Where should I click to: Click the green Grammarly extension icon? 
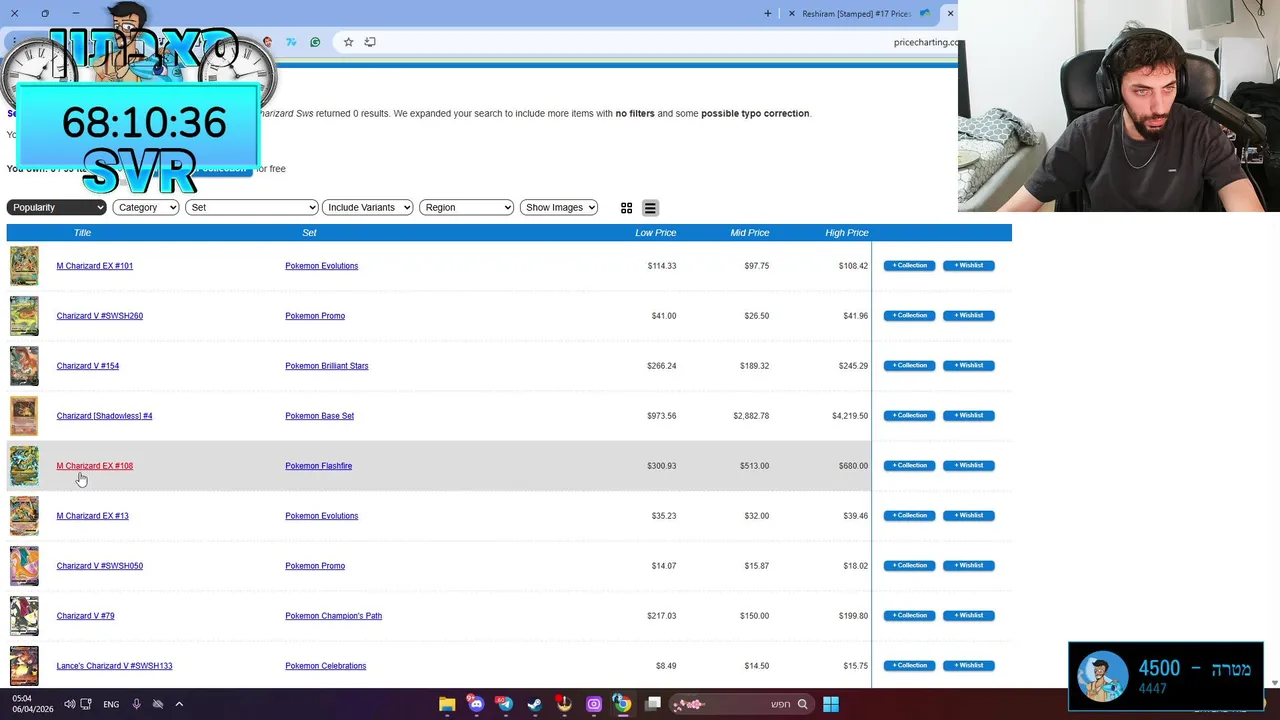(x=315, y=42)
